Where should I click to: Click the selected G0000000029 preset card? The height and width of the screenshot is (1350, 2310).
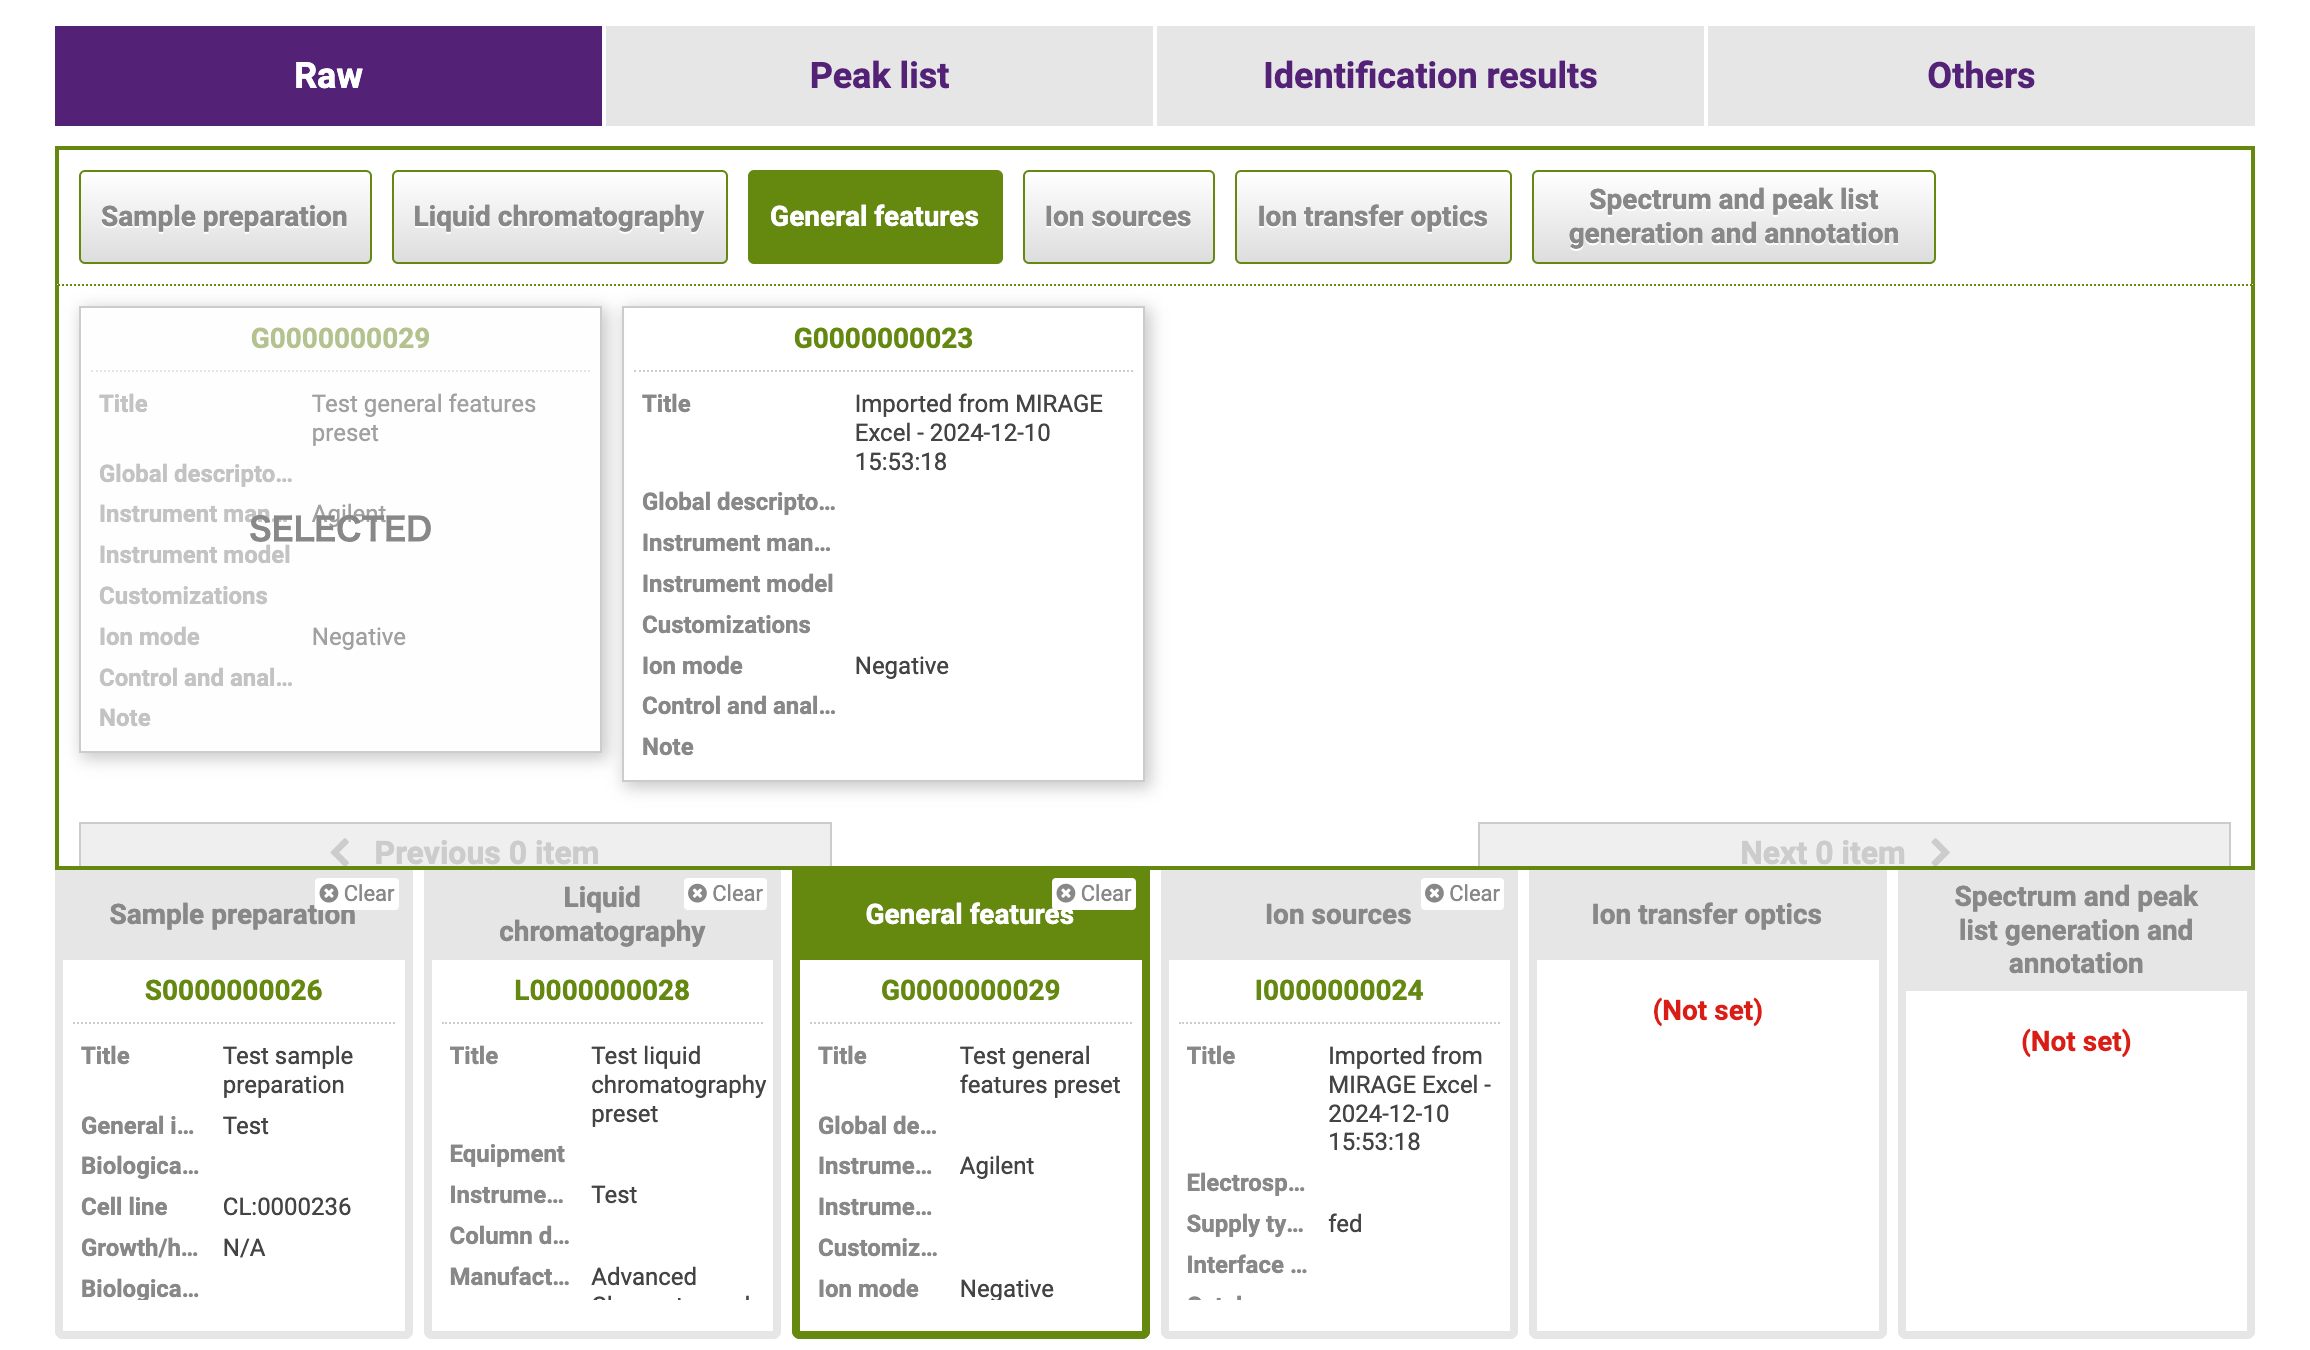point(340,529)
